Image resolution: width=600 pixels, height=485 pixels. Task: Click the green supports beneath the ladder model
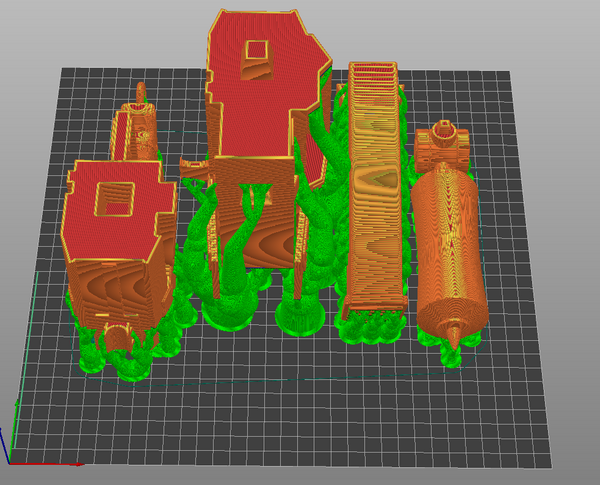pyautogui.click(x=370, y=328)
